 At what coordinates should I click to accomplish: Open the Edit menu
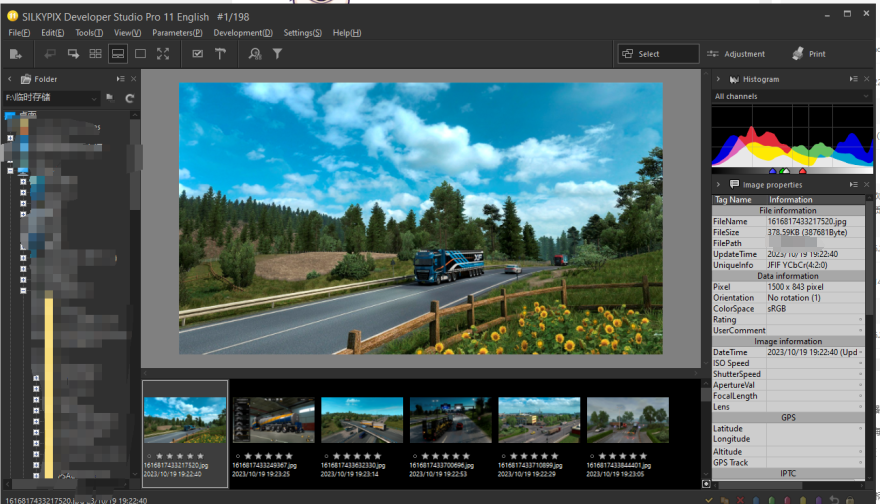[x=52, y=33]
